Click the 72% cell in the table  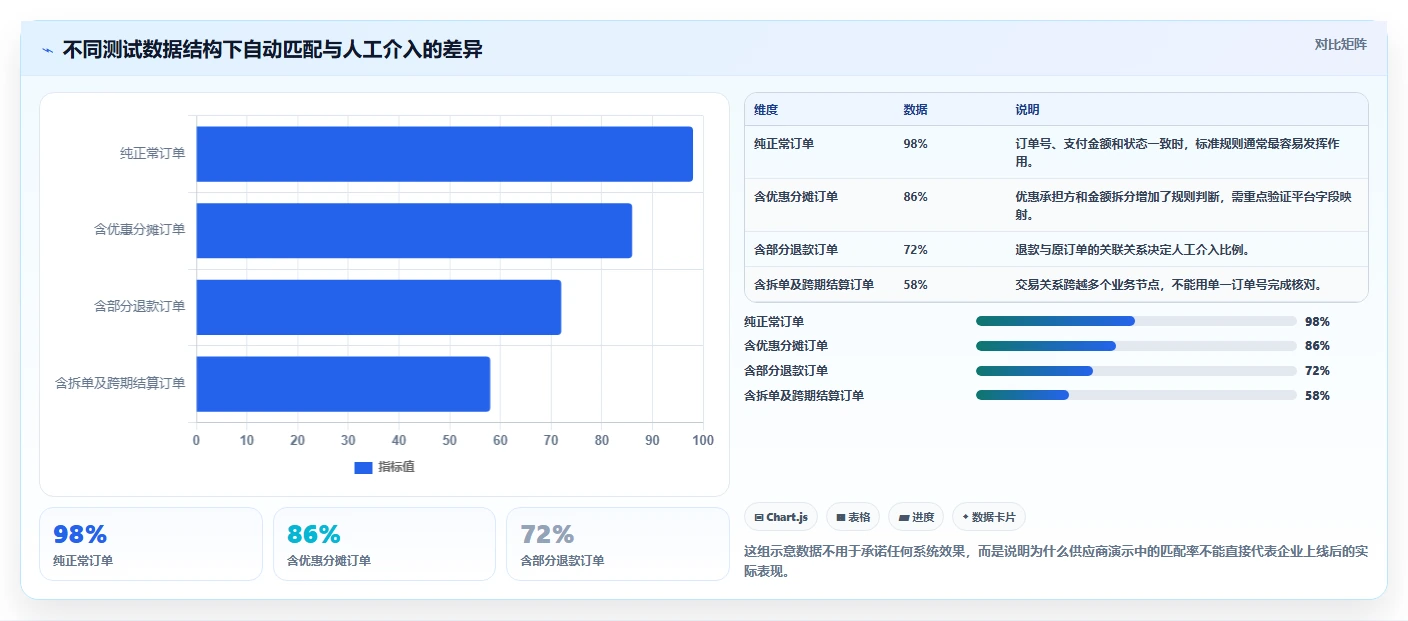tap(915, 250)
